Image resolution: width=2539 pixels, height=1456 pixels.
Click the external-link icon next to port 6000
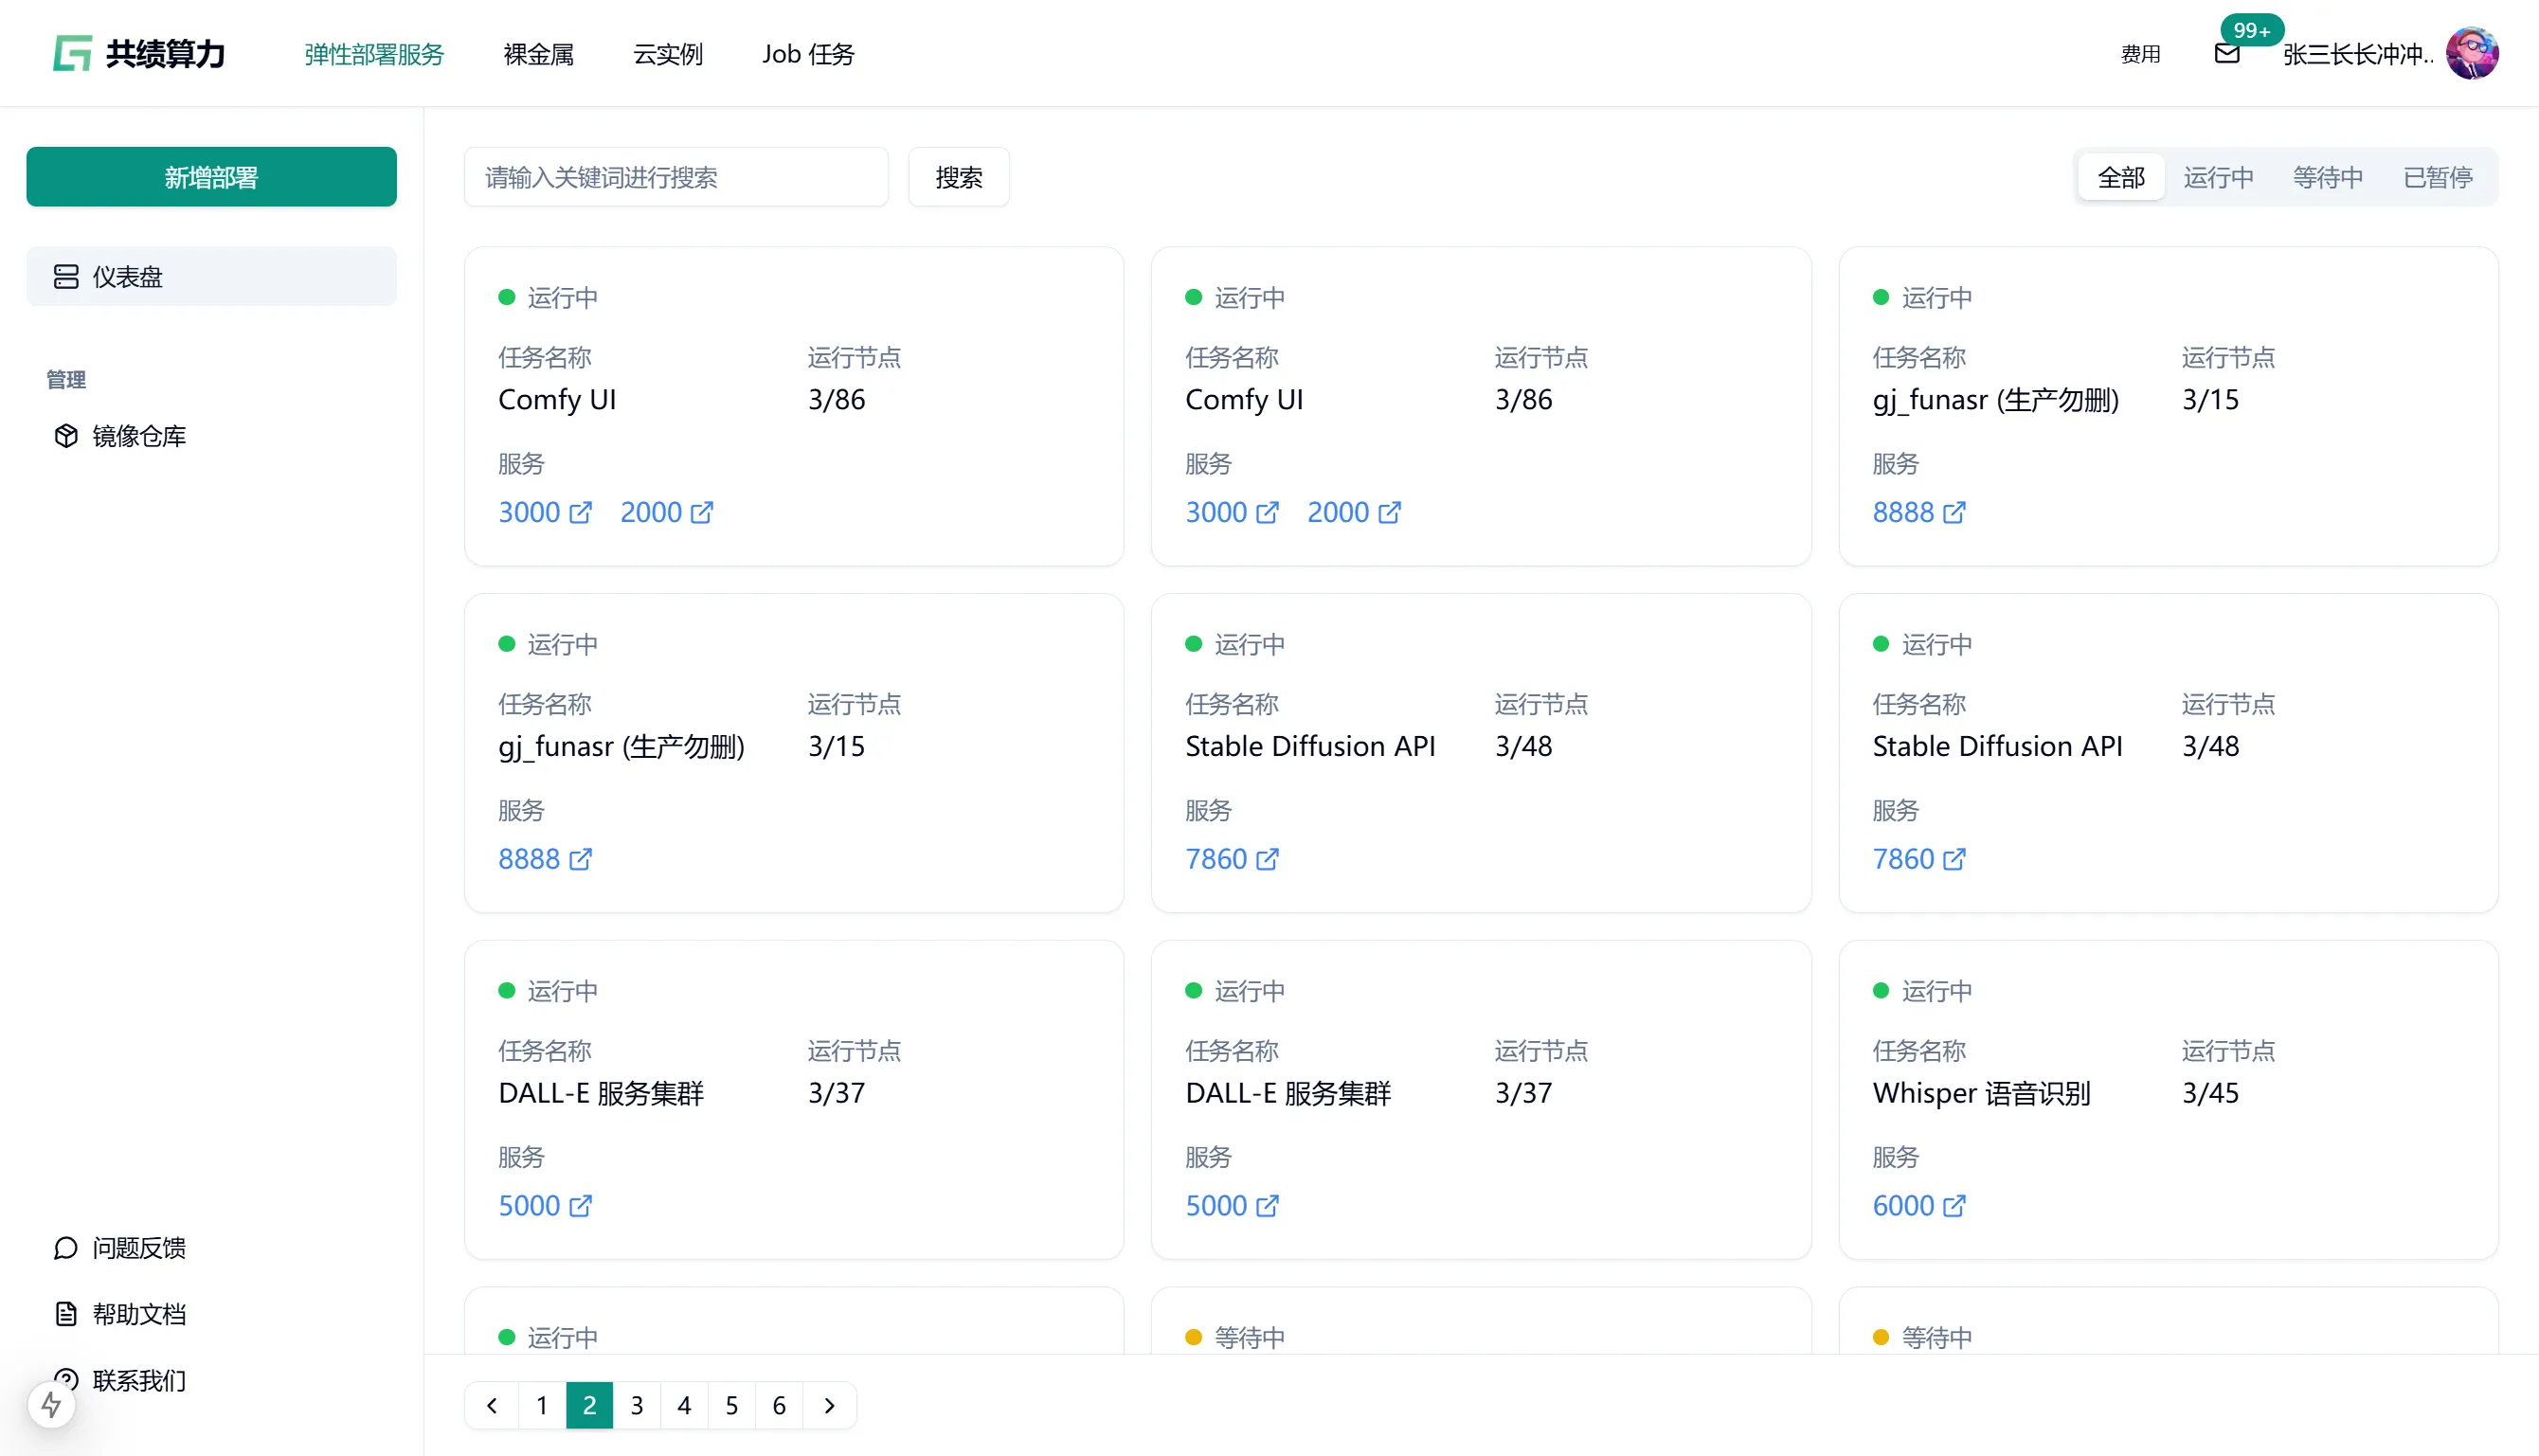pos(1954,1206)
